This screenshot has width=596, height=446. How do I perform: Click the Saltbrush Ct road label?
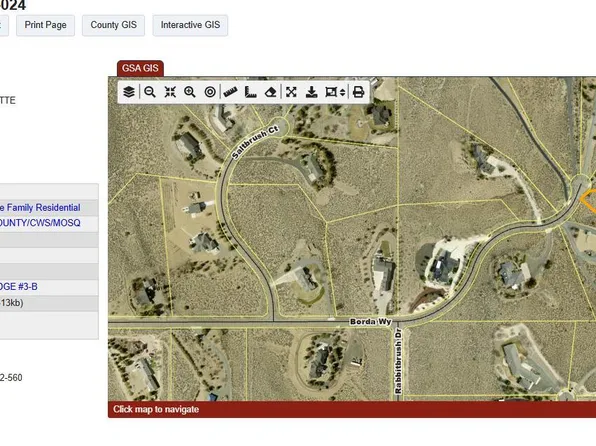pos(255,142)
